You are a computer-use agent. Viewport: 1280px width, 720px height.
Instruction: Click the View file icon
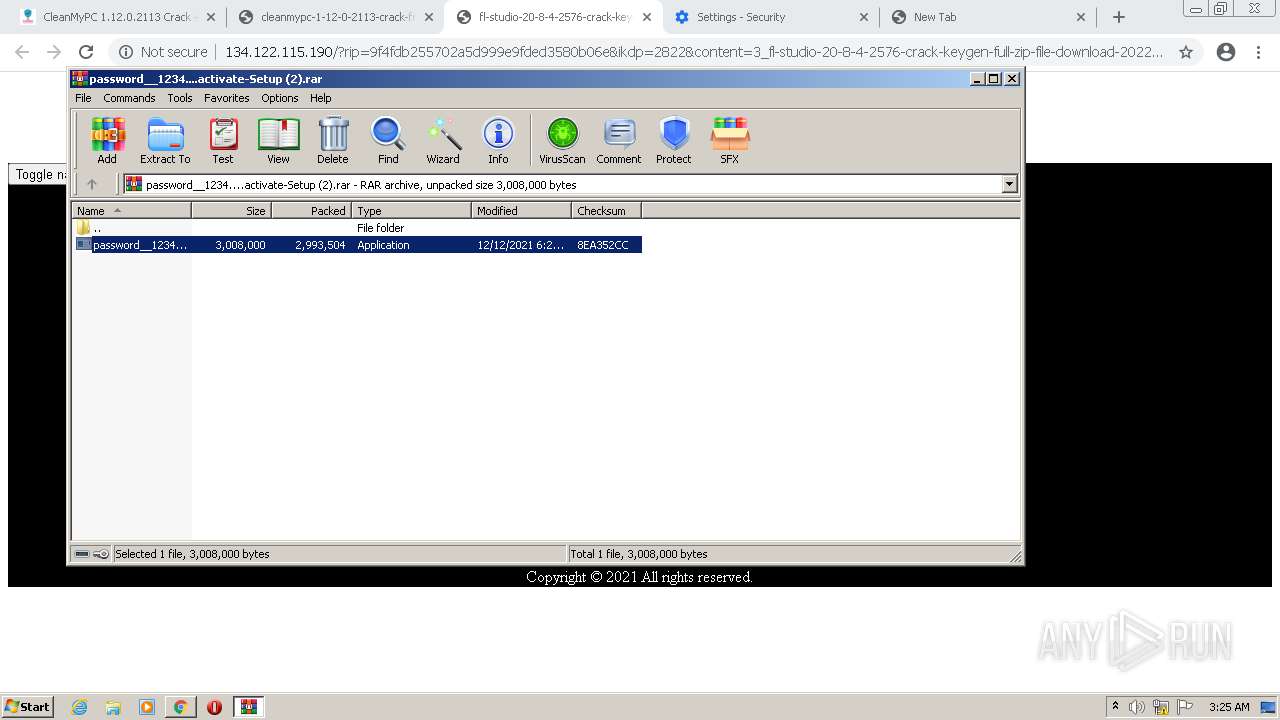(278, 141)
